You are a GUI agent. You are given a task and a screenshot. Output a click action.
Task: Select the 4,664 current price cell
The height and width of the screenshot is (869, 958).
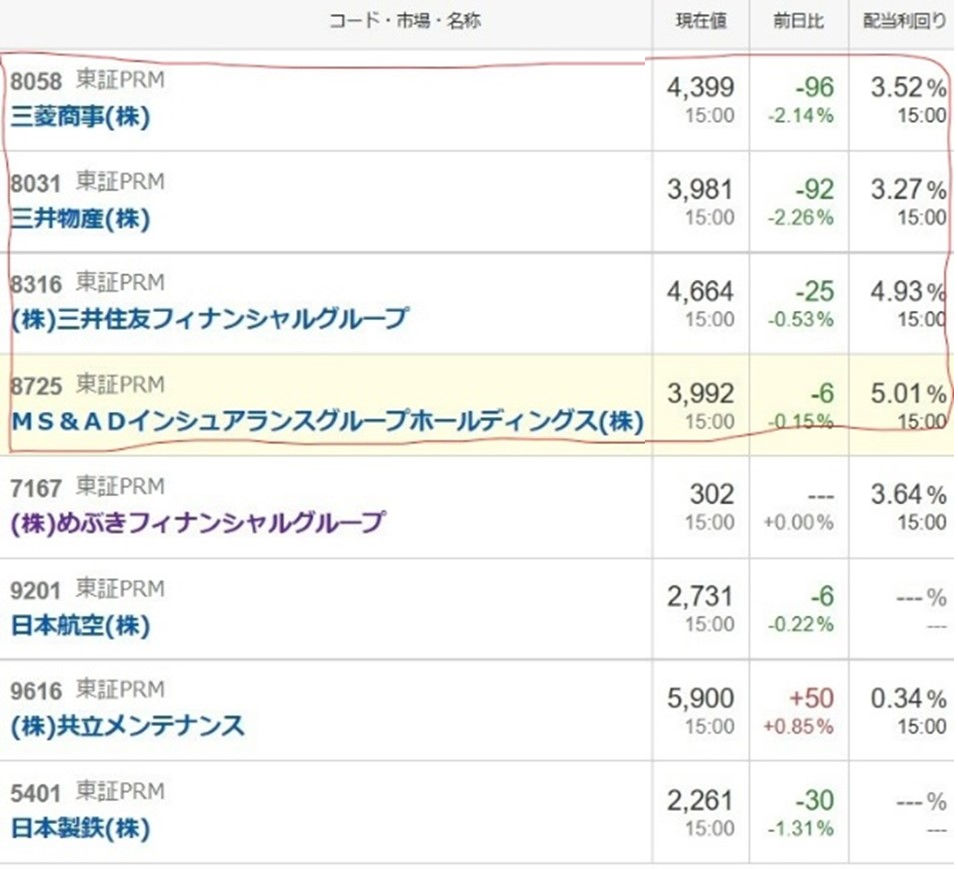(700, 292)
